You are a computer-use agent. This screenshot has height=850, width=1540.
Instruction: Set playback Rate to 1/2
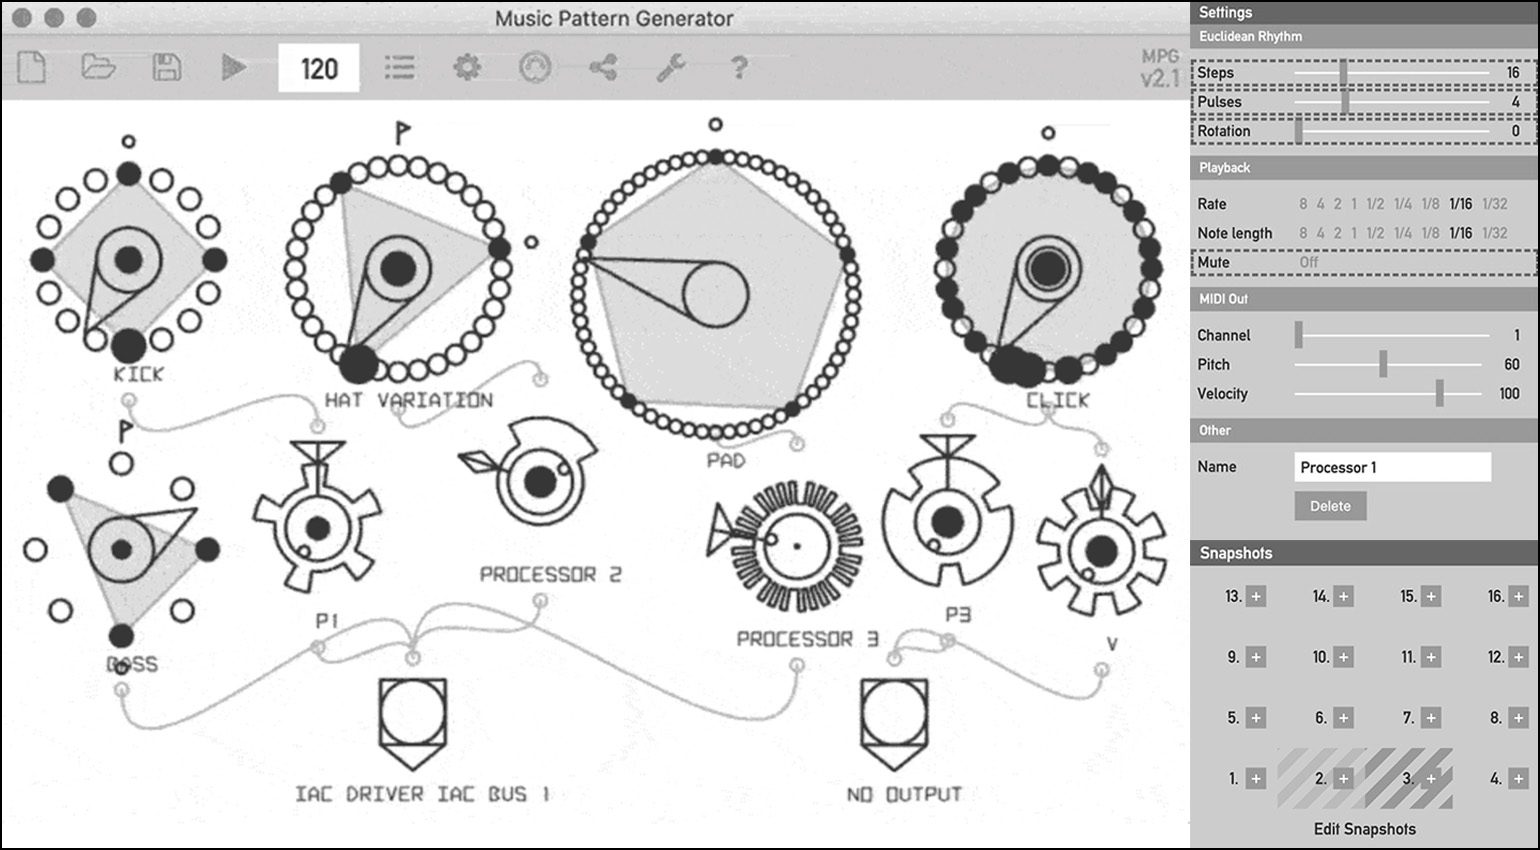pos(1375,204)
